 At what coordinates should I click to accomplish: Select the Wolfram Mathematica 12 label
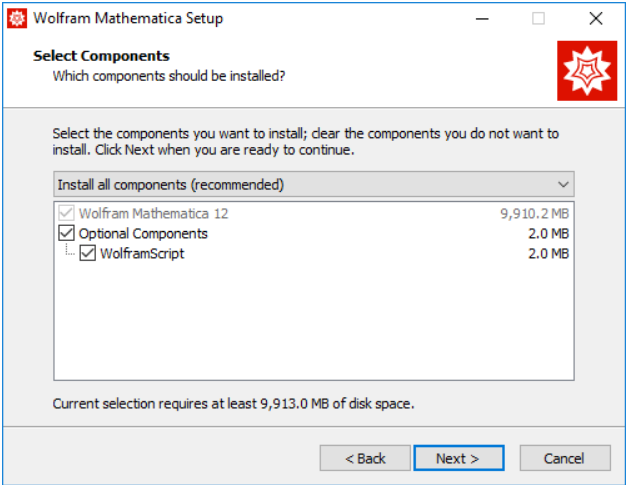point(154,213)
